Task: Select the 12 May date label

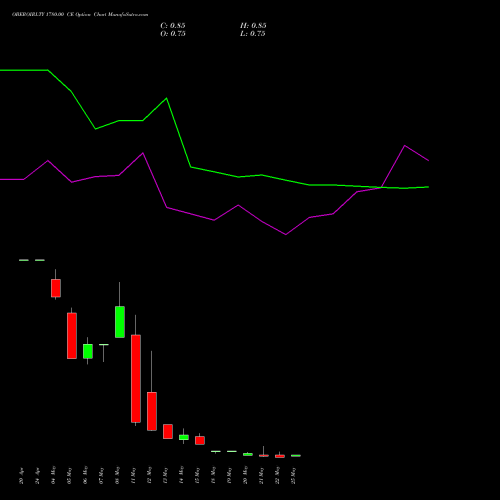Action: (149, 475)
